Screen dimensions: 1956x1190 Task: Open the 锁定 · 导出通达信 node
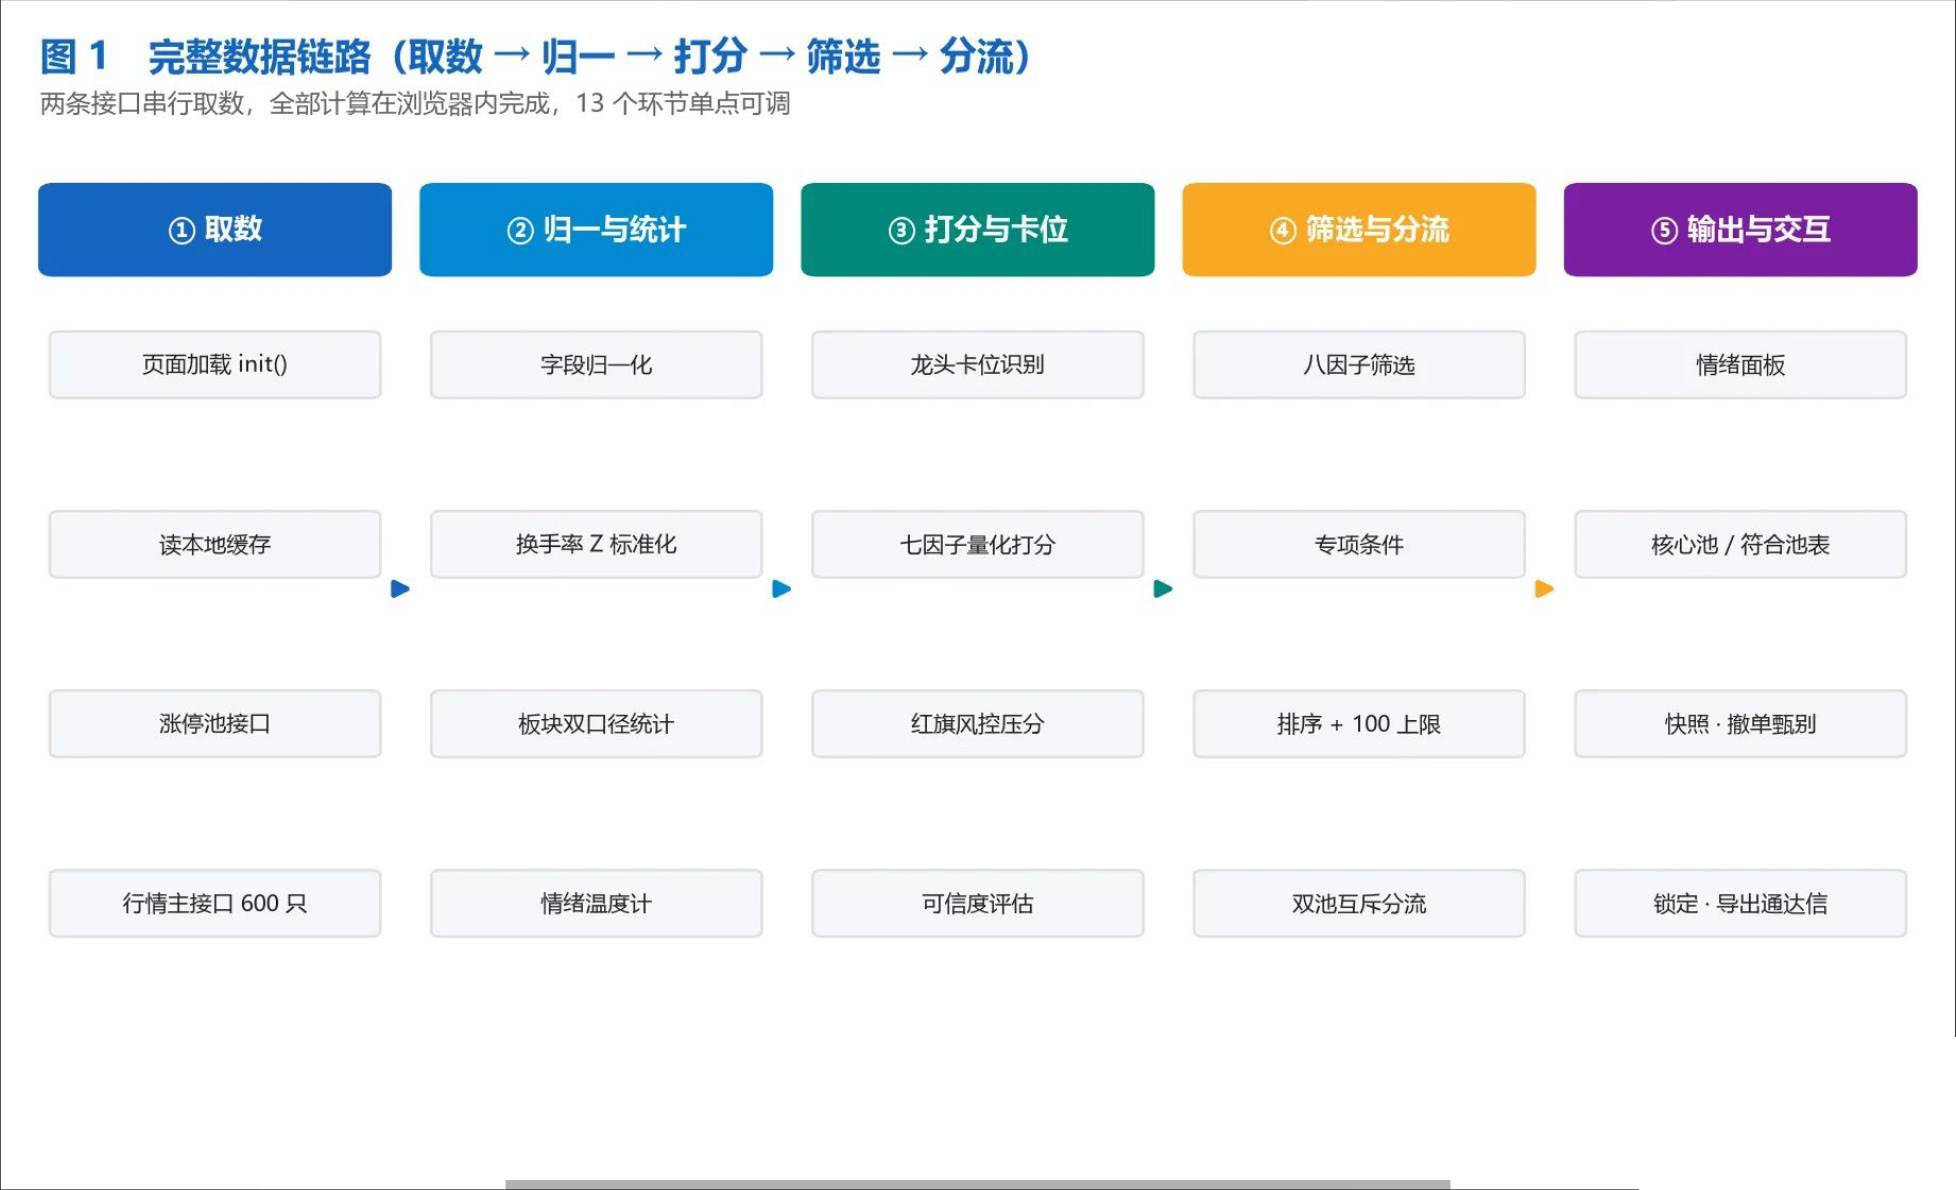1740,903
